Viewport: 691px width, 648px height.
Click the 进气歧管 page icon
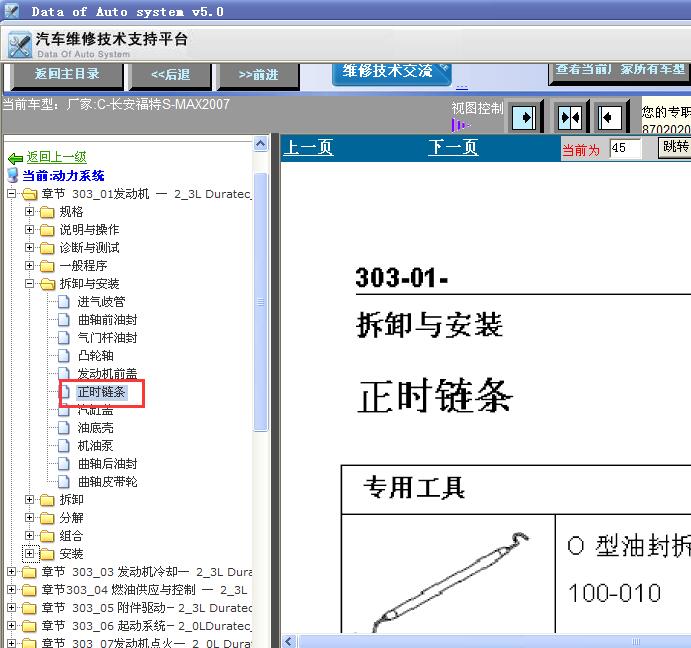point(64,302)
